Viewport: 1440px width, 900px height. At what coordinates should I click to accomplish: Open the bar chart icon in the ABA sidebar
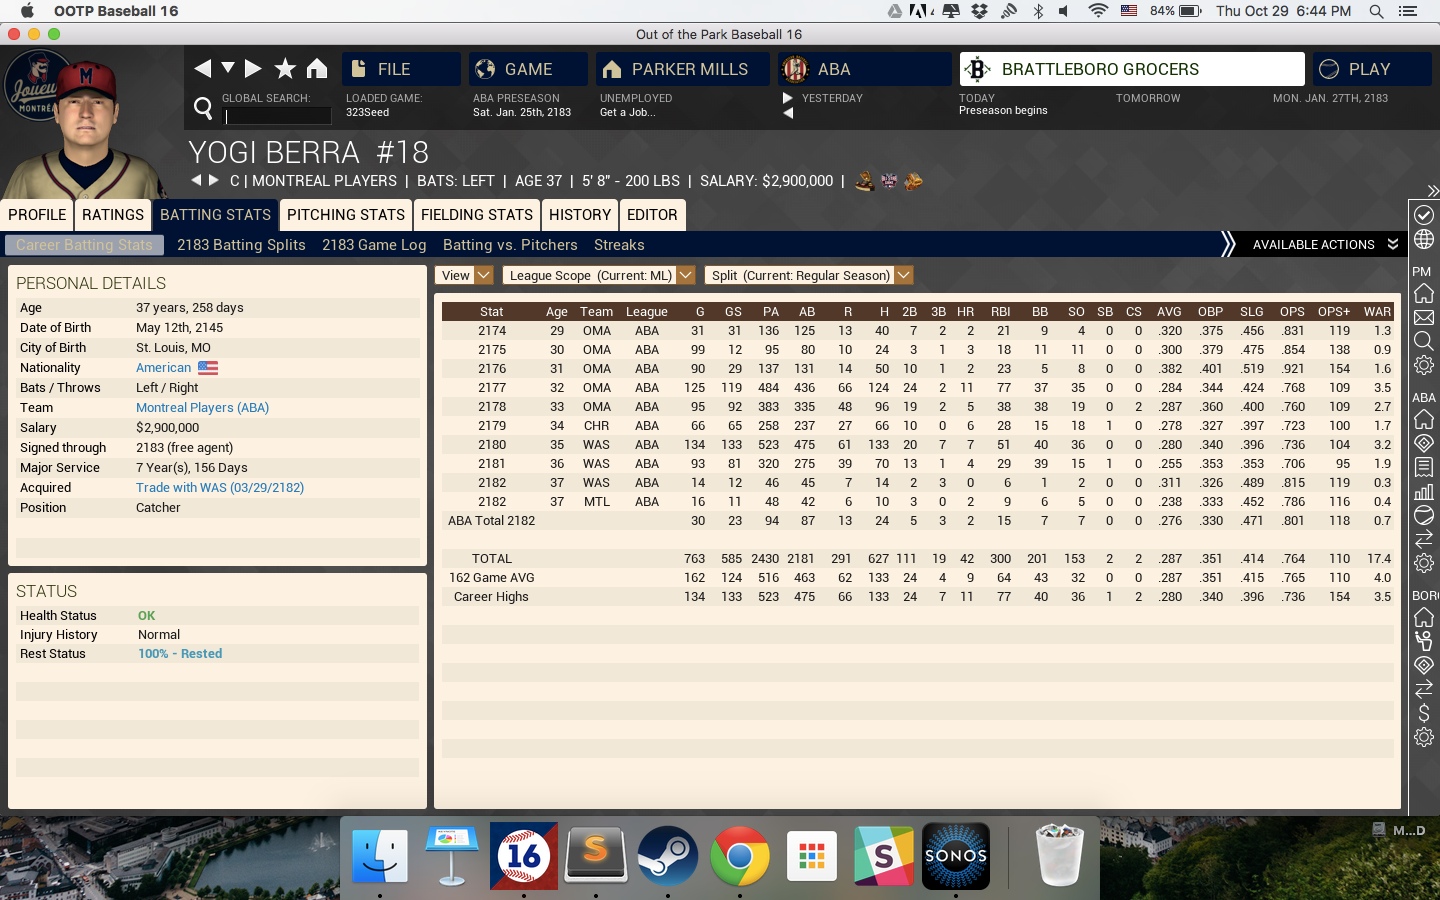point(1424,491)
